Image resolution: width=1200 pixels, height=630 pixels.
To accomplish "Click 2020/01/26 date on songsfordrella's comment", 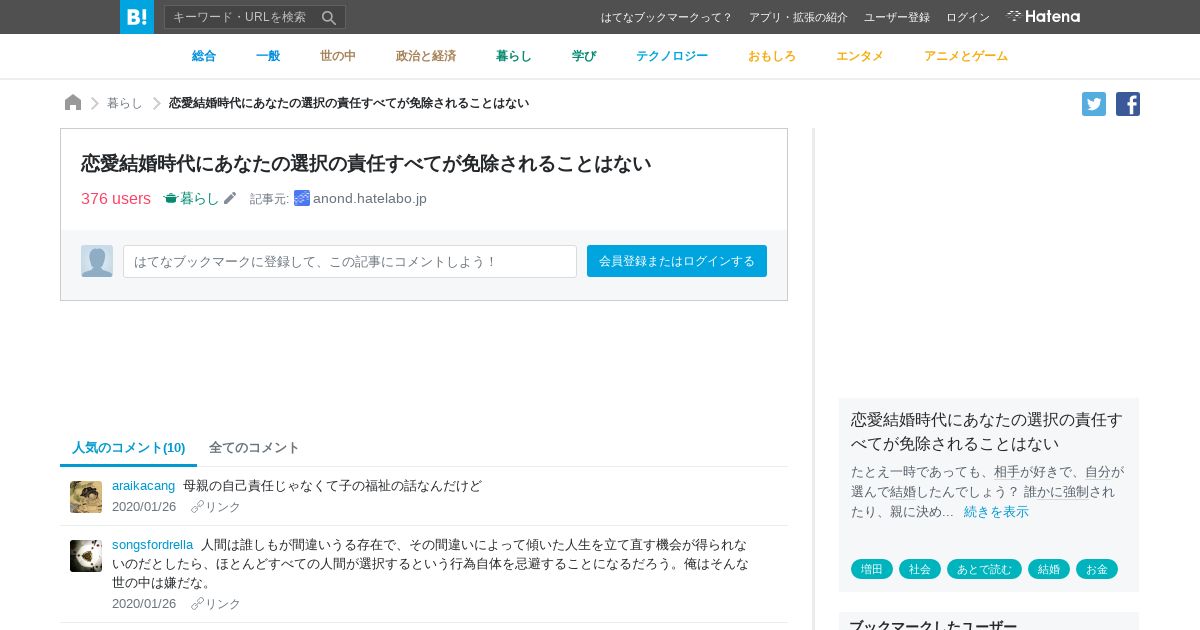I will click(144, 604).
